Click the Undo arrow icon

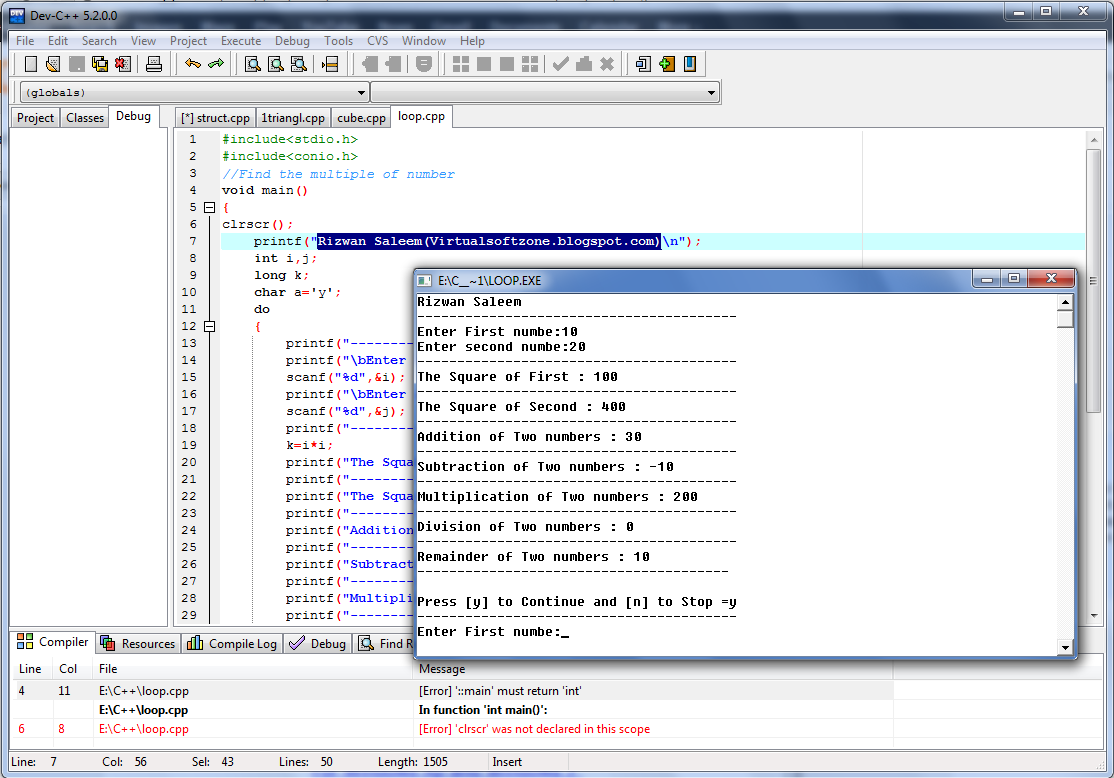[x=193, y=64]
